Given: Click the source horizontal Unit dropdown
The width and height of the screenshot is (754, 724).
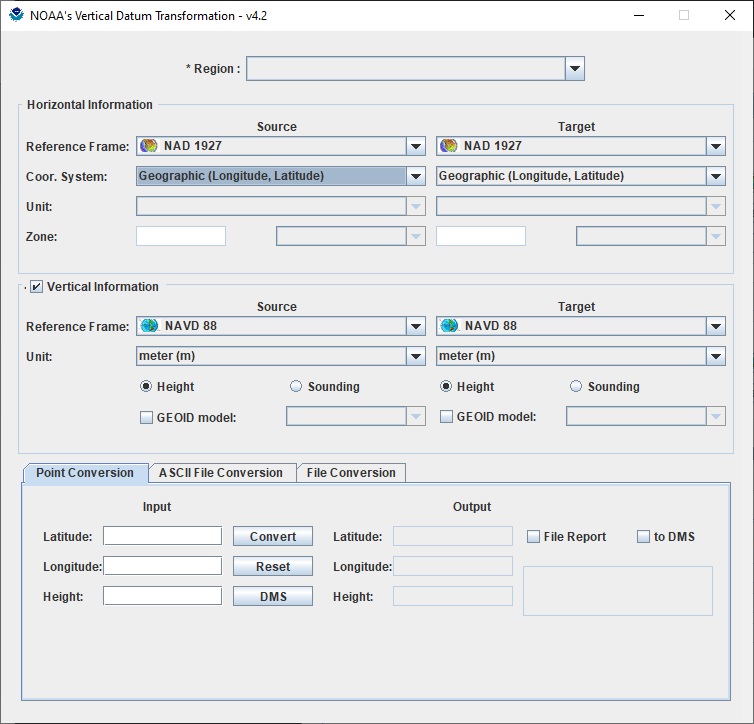Looking at the screenshot, I should (281, 206).
